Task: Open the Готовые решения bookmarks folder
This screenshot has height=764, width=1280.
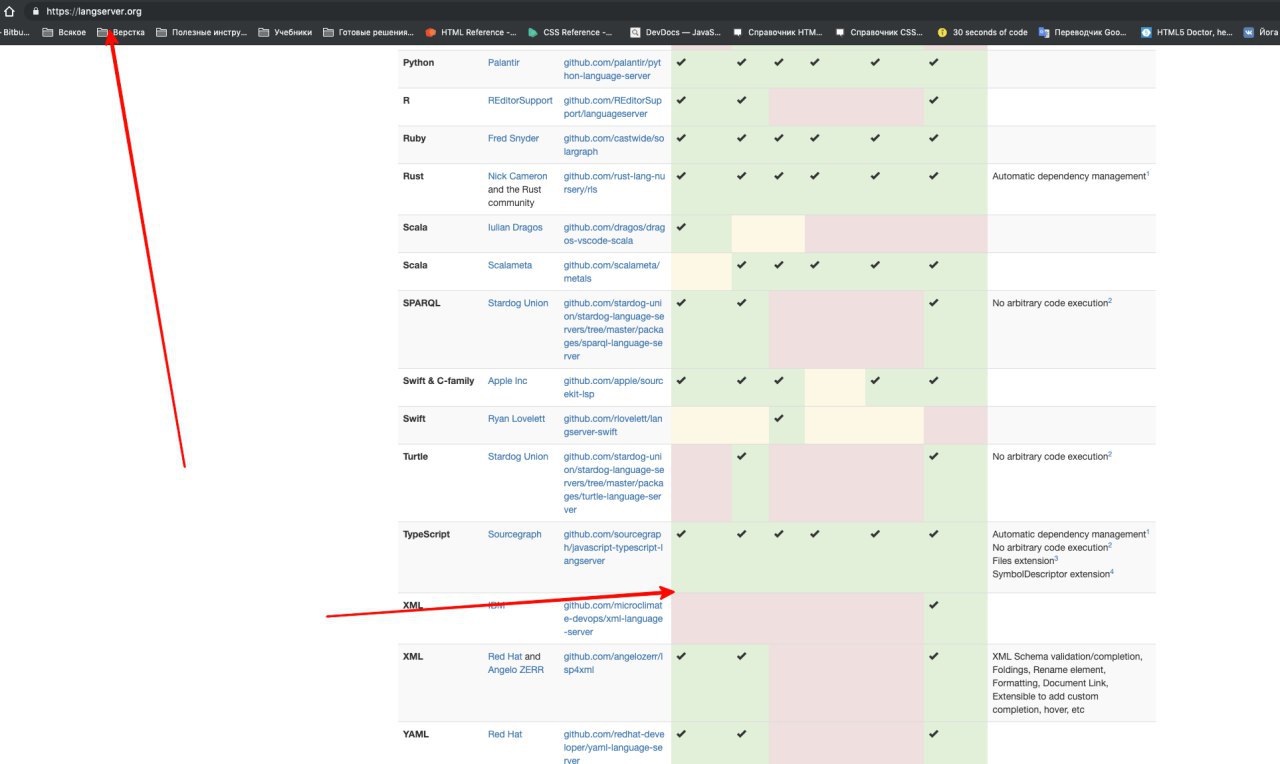Action: (x=368, y=32)
